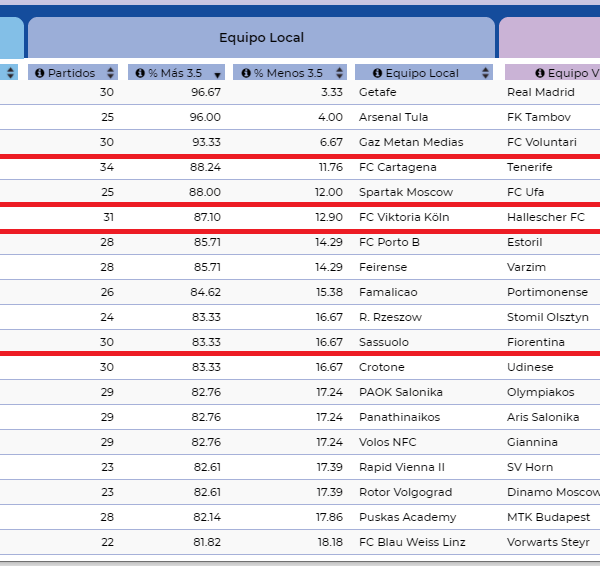The width and height of the screenshot is (600, 566).
Task: Click the Vorwarts Steyr cell
Action: pos(548,542)
